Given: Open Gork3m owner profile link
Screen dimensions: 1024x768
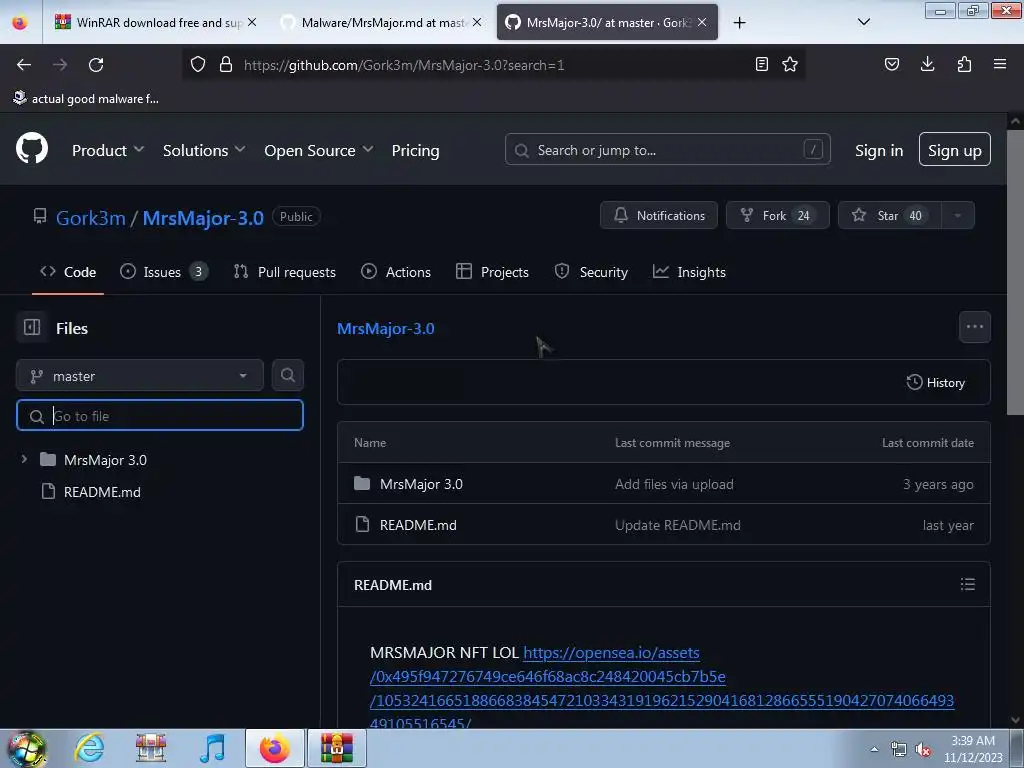Looking at the screenshot, I should [x=90, y=217].
